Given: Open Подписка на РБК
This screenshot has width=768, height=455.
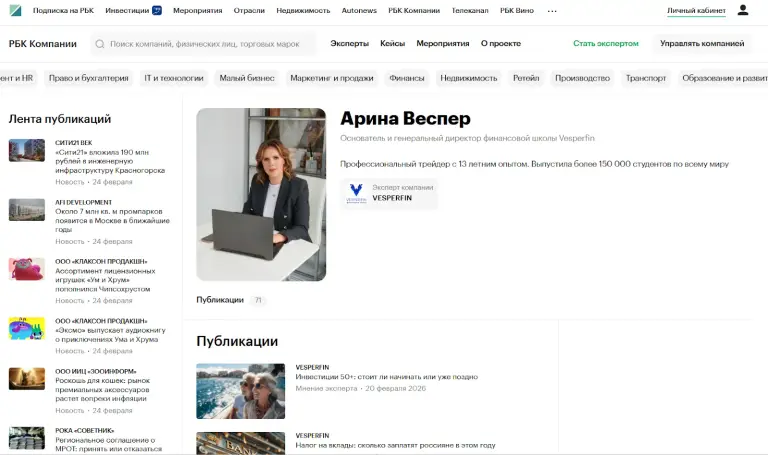Looking at the screenshot, I should click(63, 10).
